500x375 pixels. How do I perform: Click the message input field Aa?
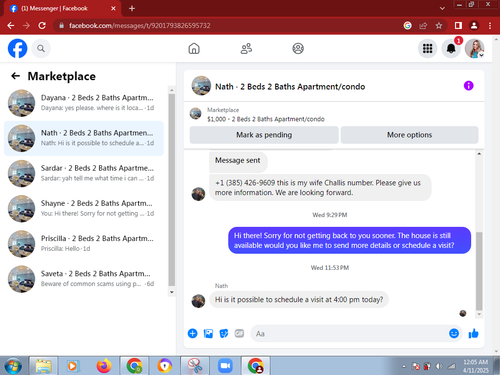tap(348, 333)
